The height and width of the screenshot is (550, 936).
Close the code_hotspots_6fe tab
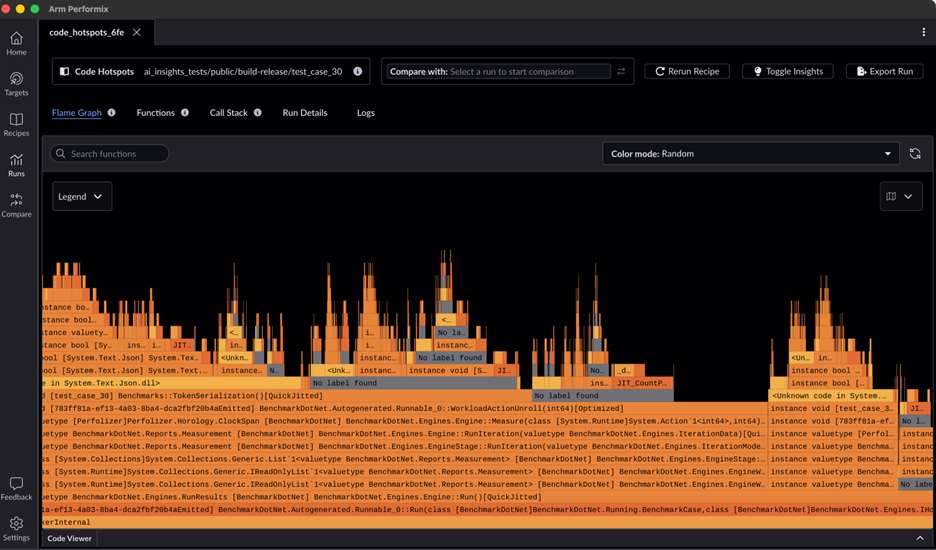coord(137,32)
